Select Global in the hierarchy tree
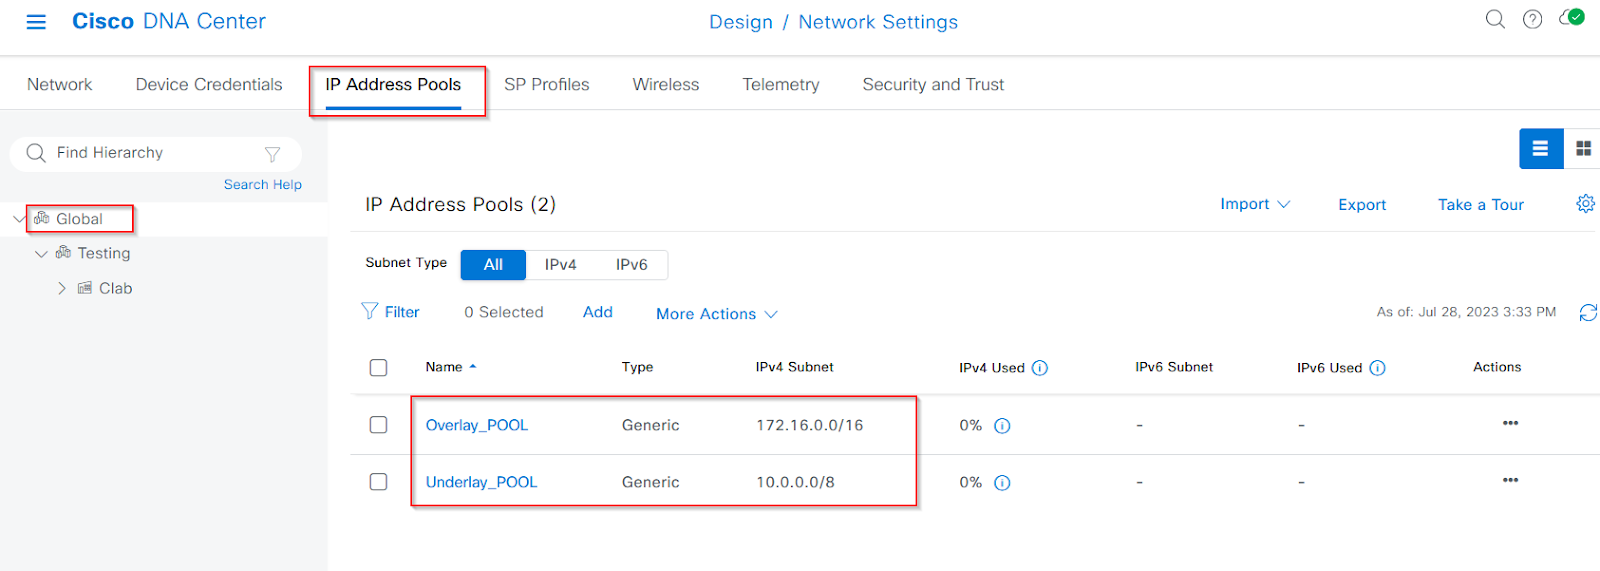This screenshot has width=1600, height=571. [x=79, y=219]
